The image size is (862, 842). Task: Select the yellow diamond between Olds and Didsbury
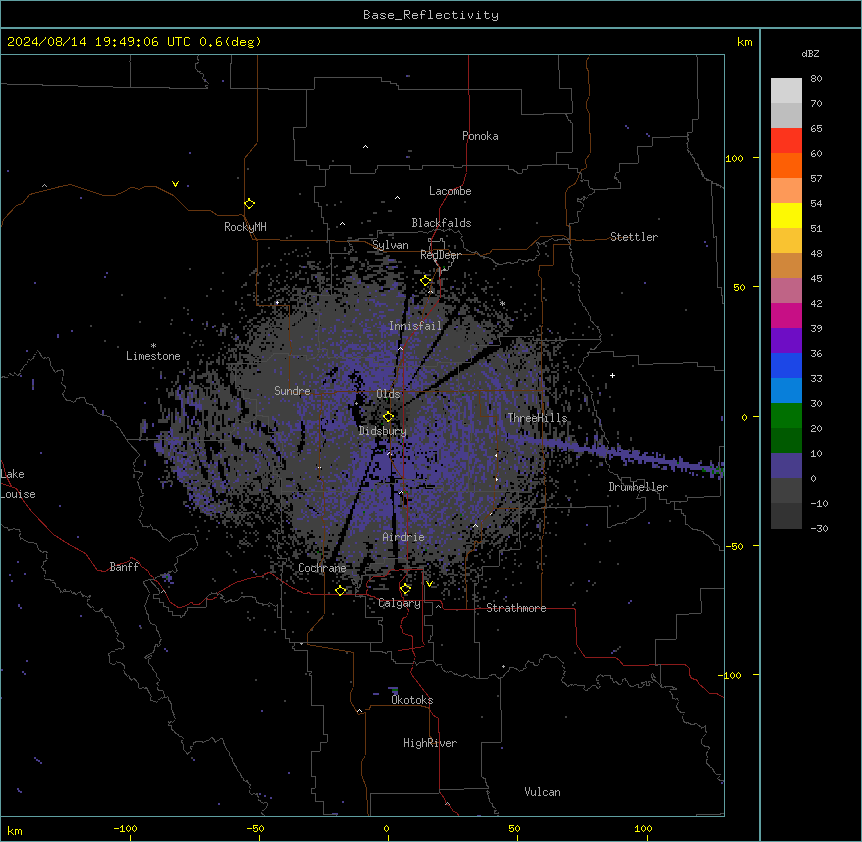click(388, 417)
